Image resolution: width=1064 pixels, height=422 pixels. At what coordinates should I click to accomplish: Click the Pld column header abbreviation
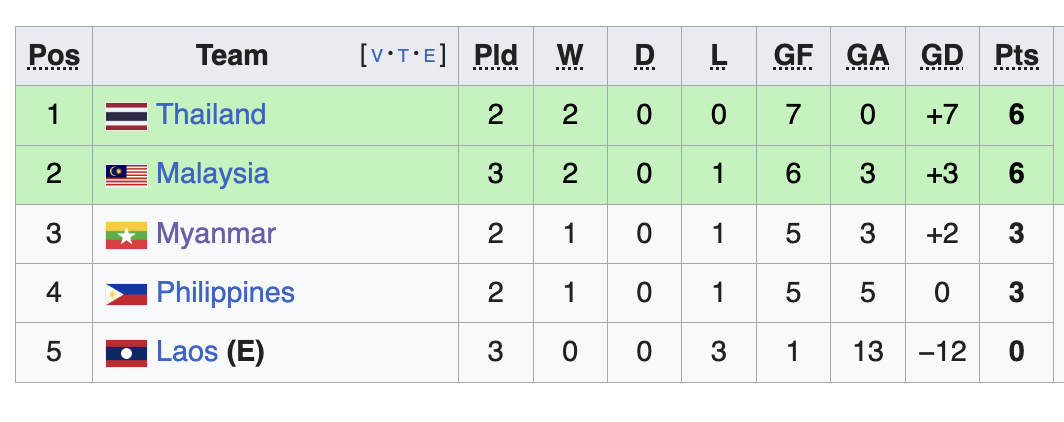495,56
